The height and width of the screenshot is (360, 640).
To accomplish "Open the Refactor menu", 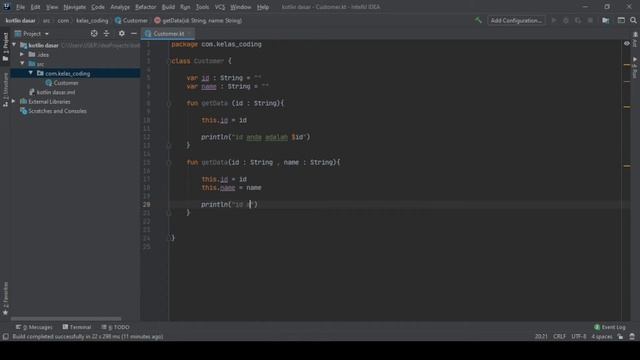I will click(146, 7).
